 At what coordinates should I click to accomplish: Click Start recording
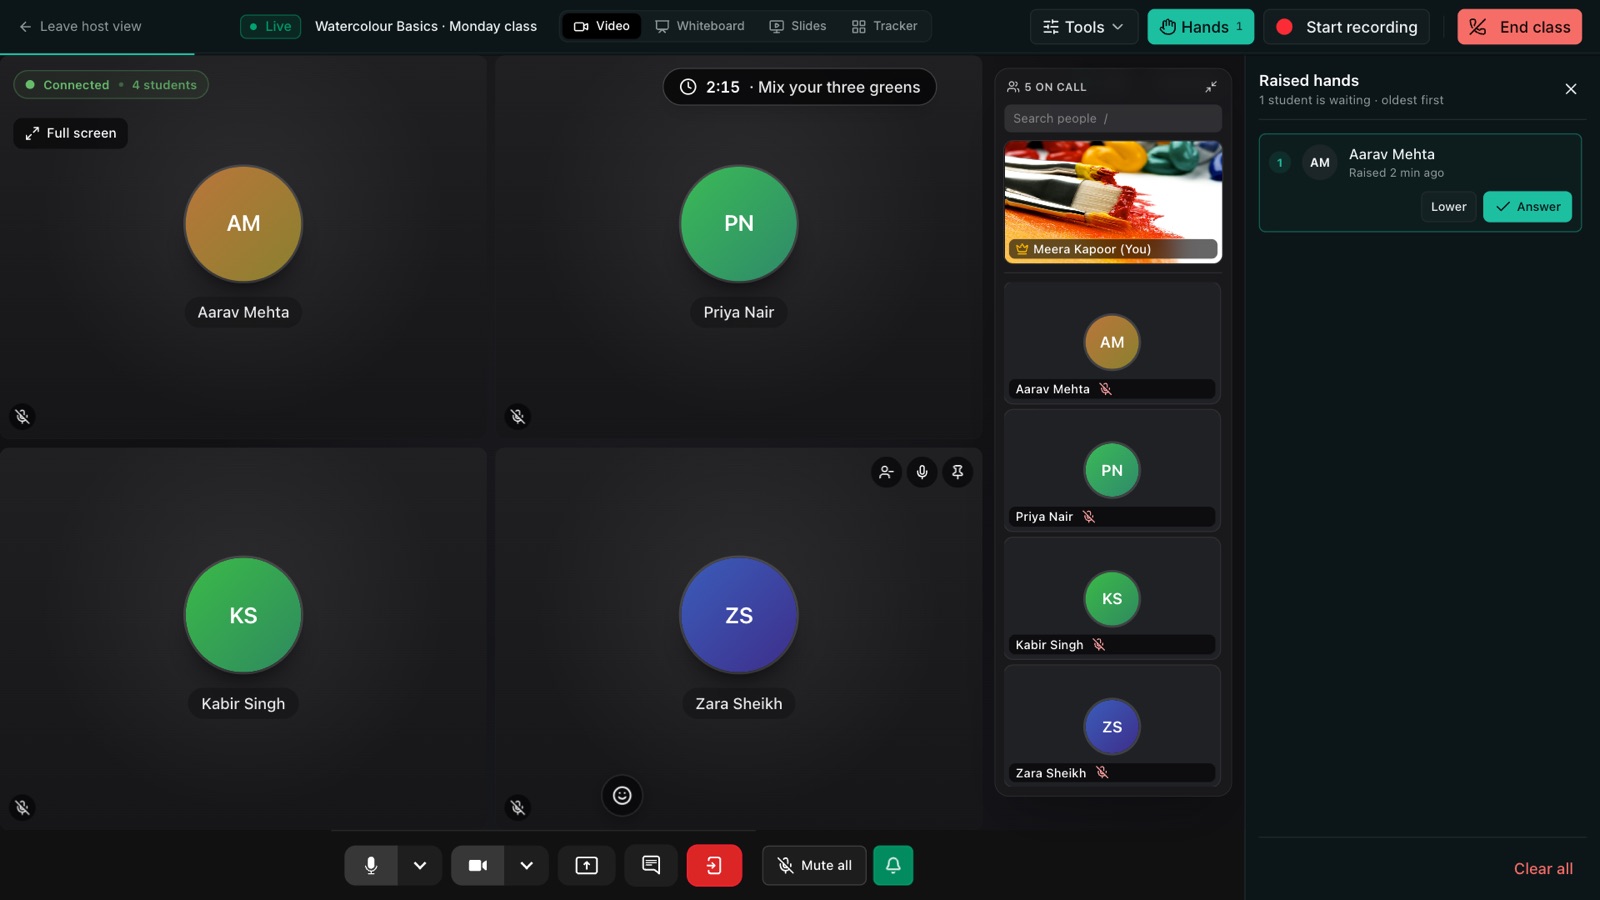pos(1347,27)
